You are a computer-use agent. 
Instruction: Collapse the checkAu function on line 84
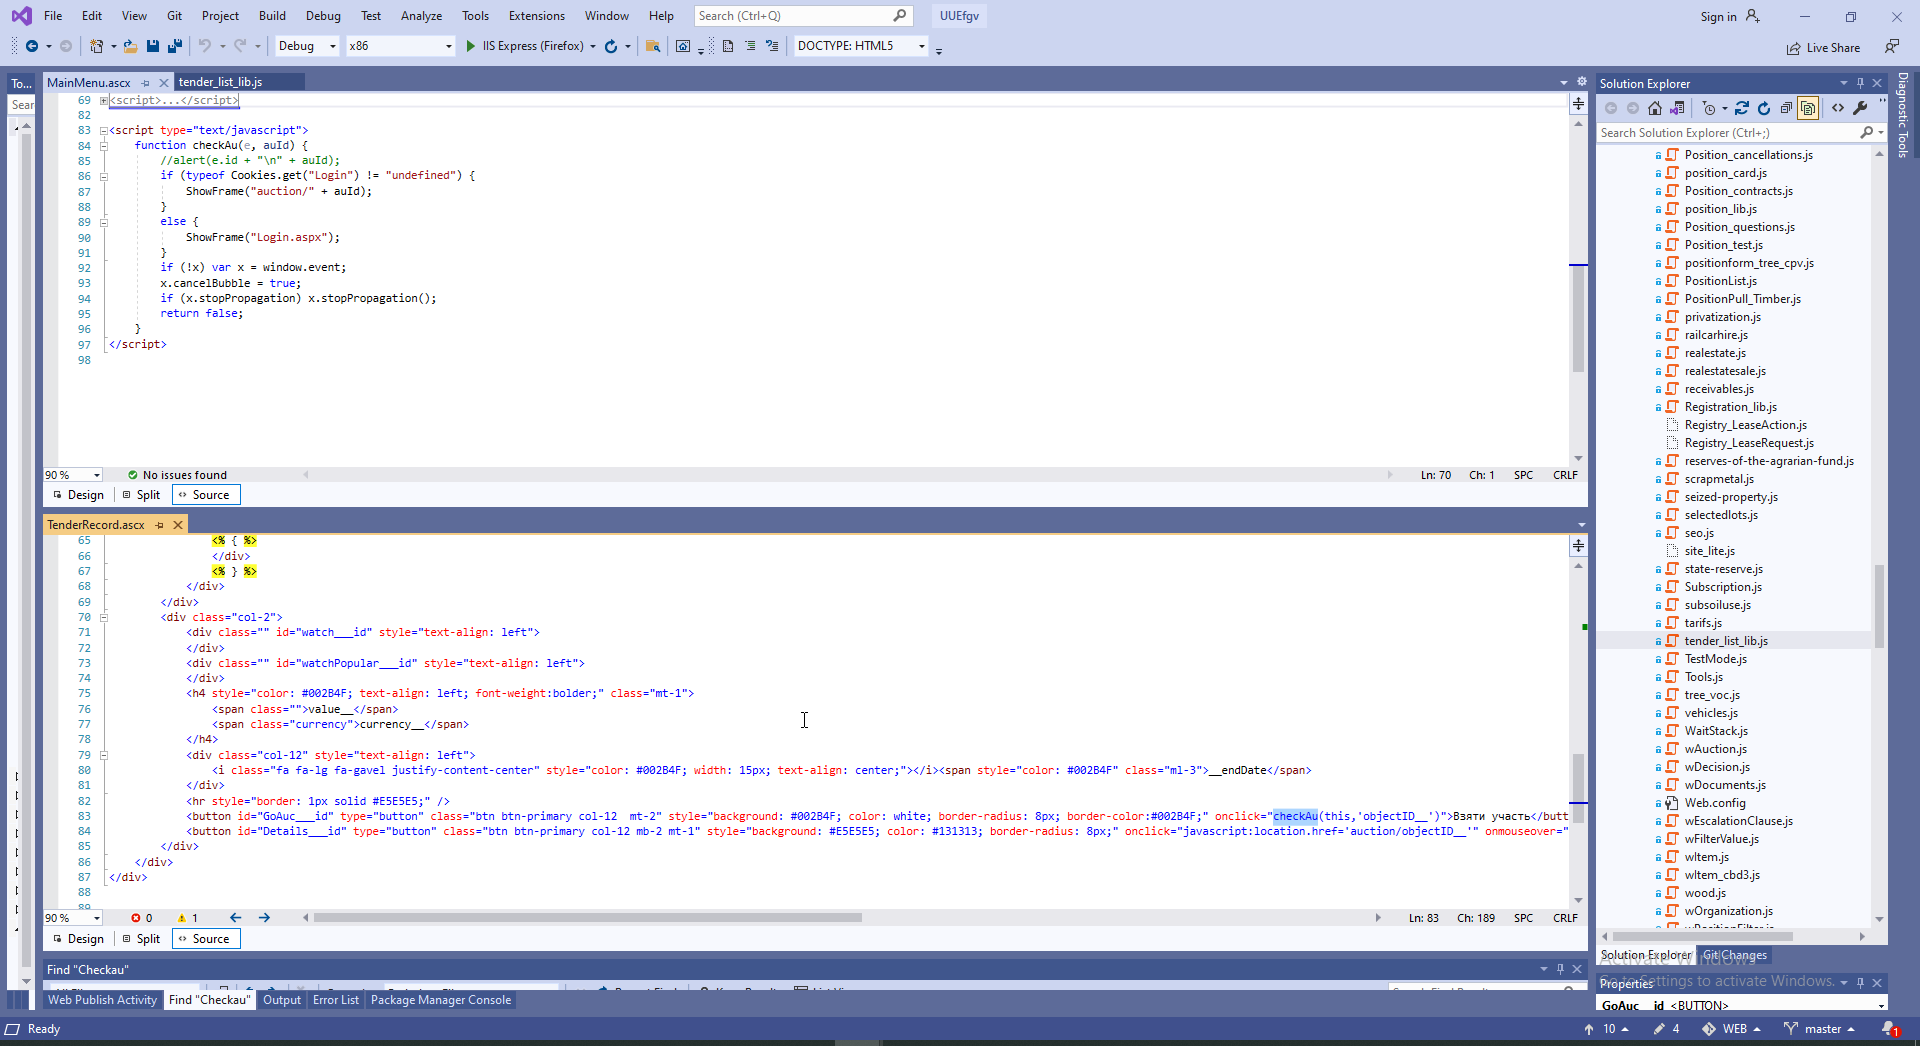click(x=104, y=145)
